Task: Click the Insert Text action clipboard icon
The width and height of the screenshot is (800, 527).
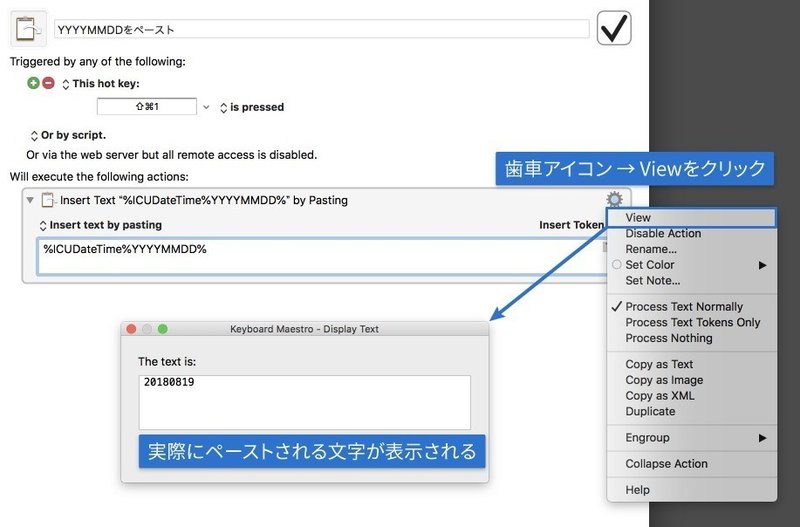Action: click(x=48, y=200)
